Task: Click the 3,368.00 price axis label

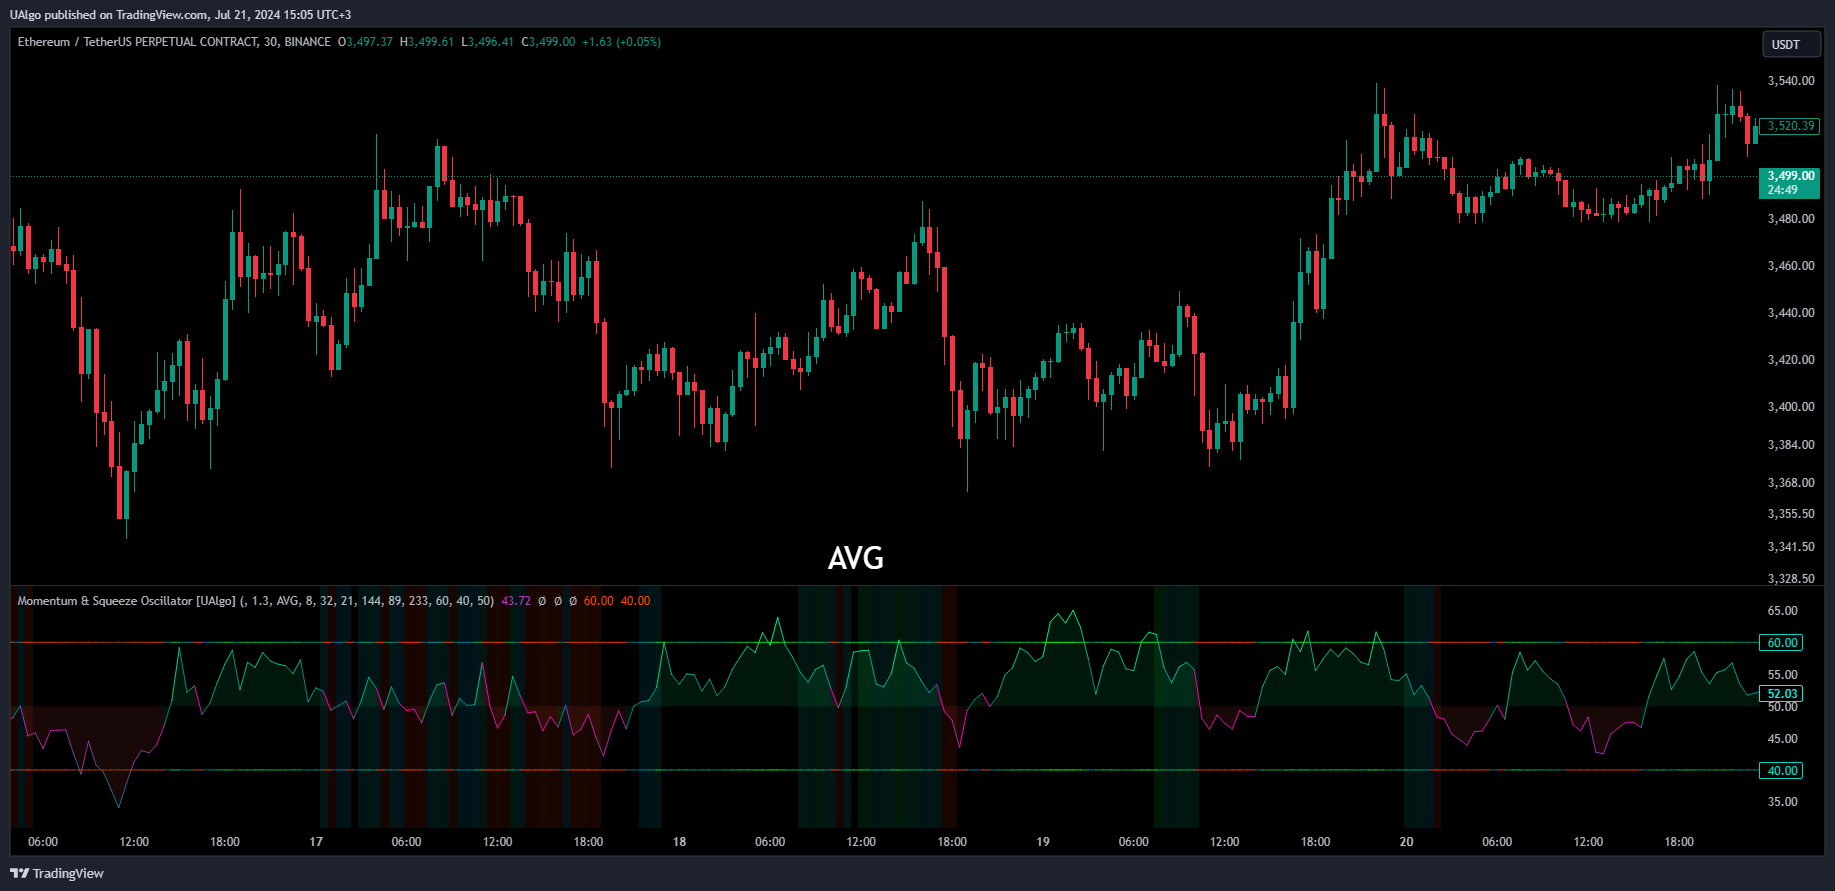Action: click(1790, 483)
